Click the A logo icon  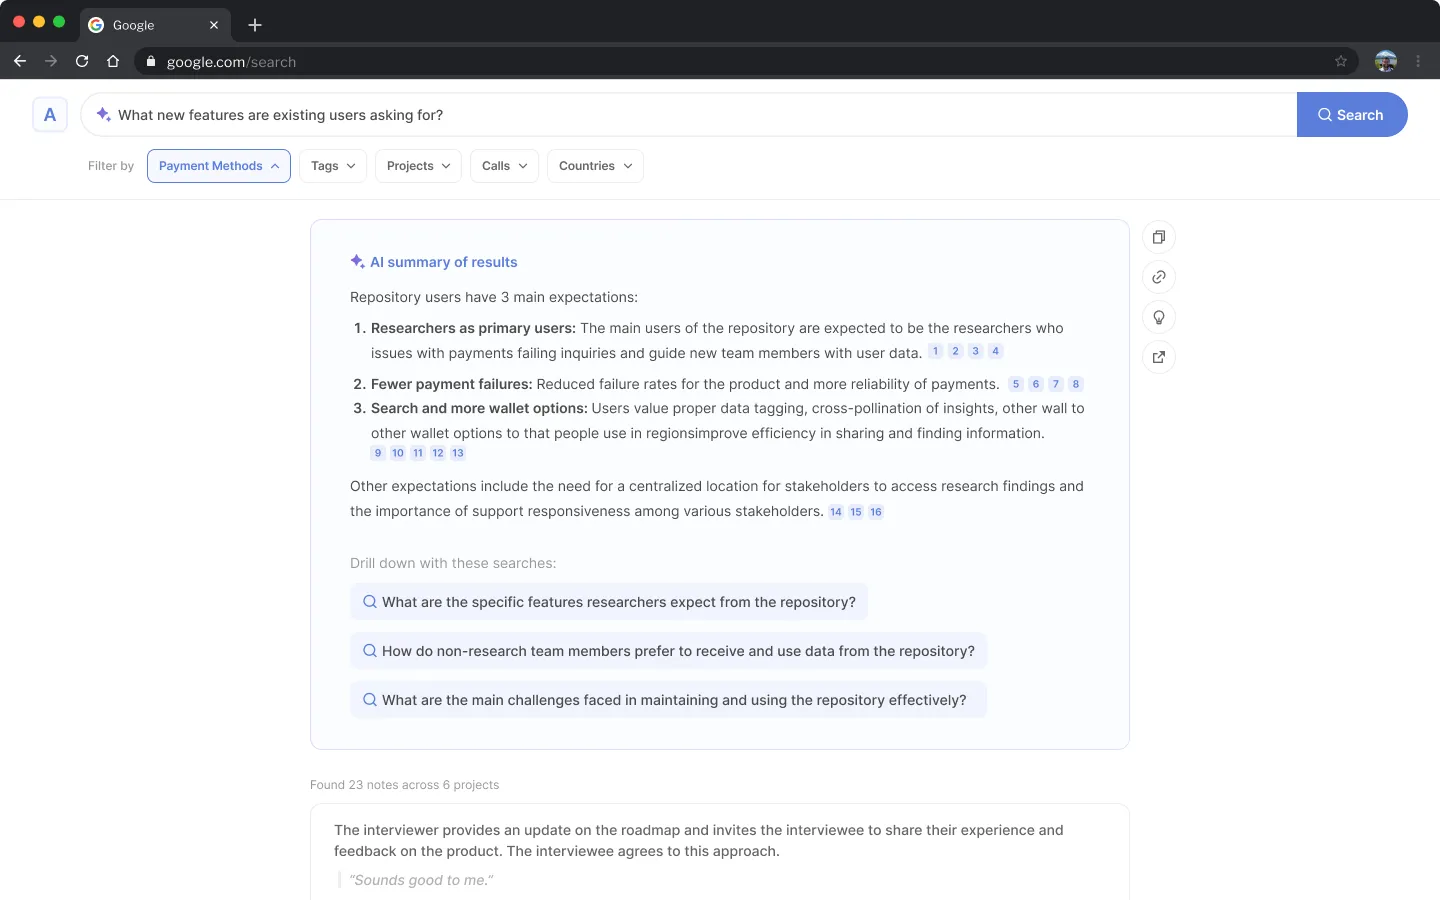pyautogui.click(x=50, y=115)
